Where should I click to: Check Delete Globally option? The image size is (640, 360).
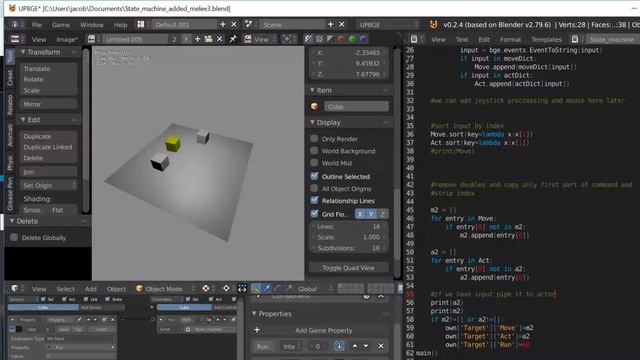[14, 238]
